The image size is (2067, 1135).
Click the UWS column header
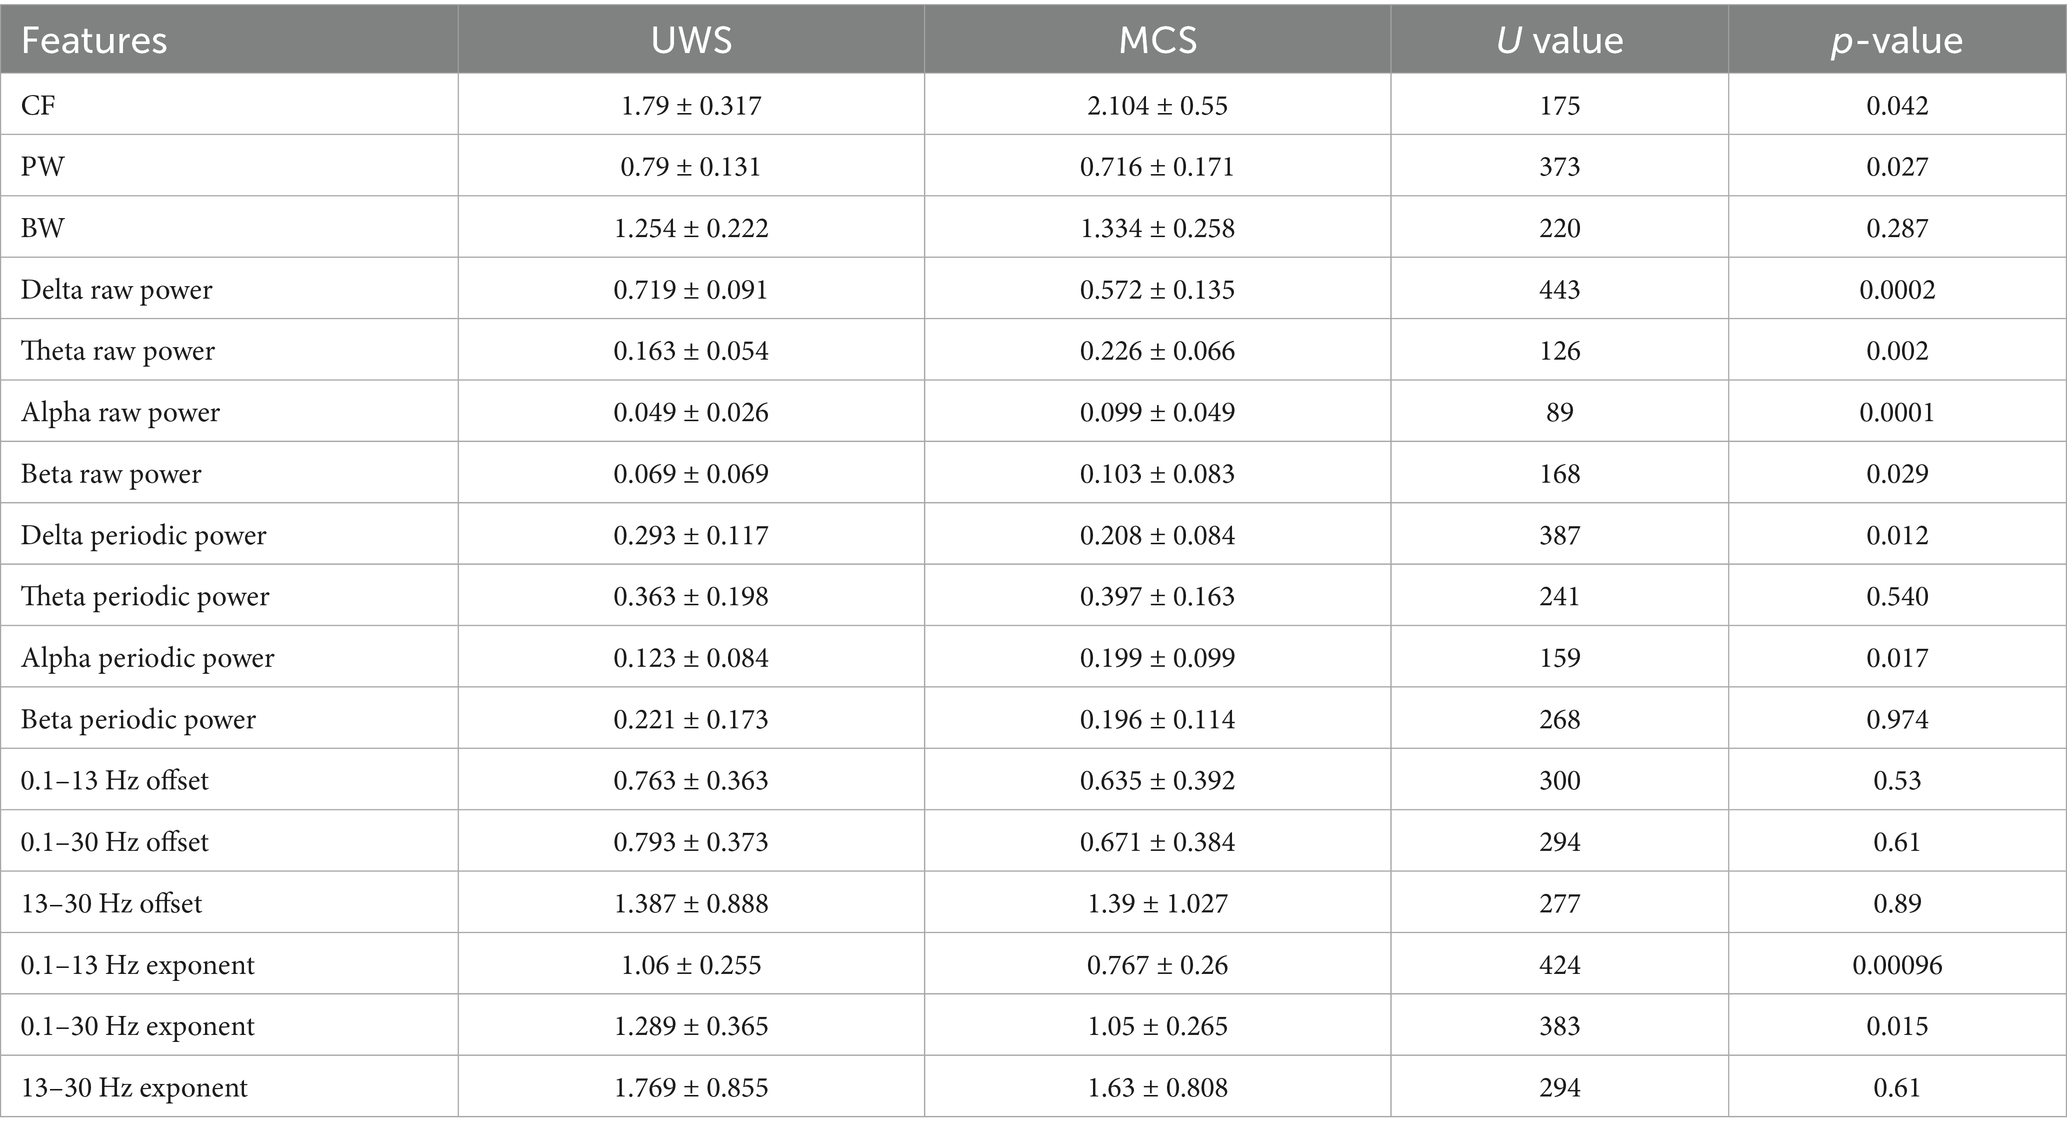[691, 40]
